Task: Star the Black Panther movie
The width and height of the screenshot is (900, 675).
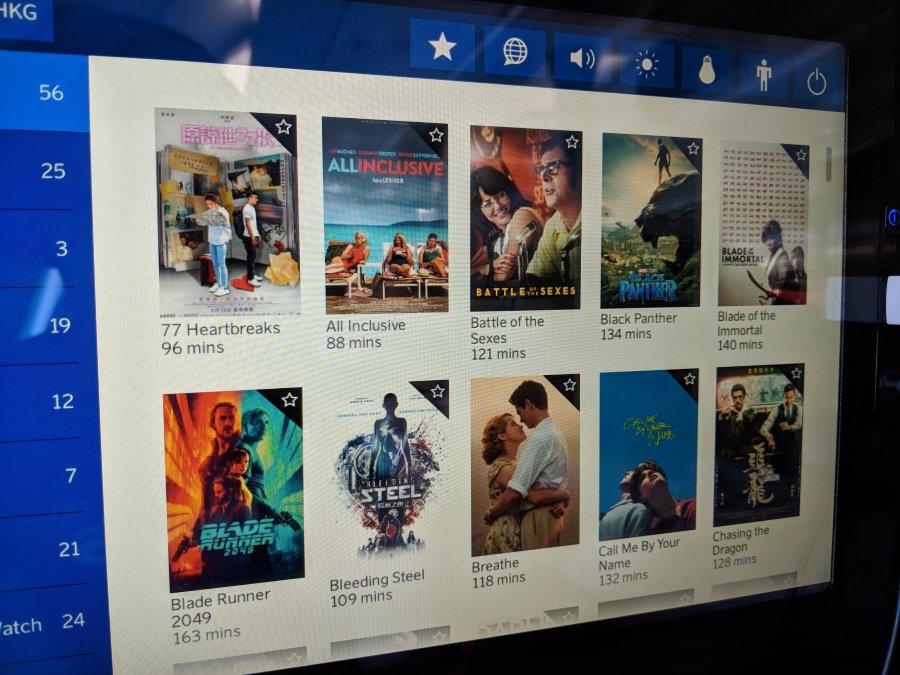Action: [692, 149]
